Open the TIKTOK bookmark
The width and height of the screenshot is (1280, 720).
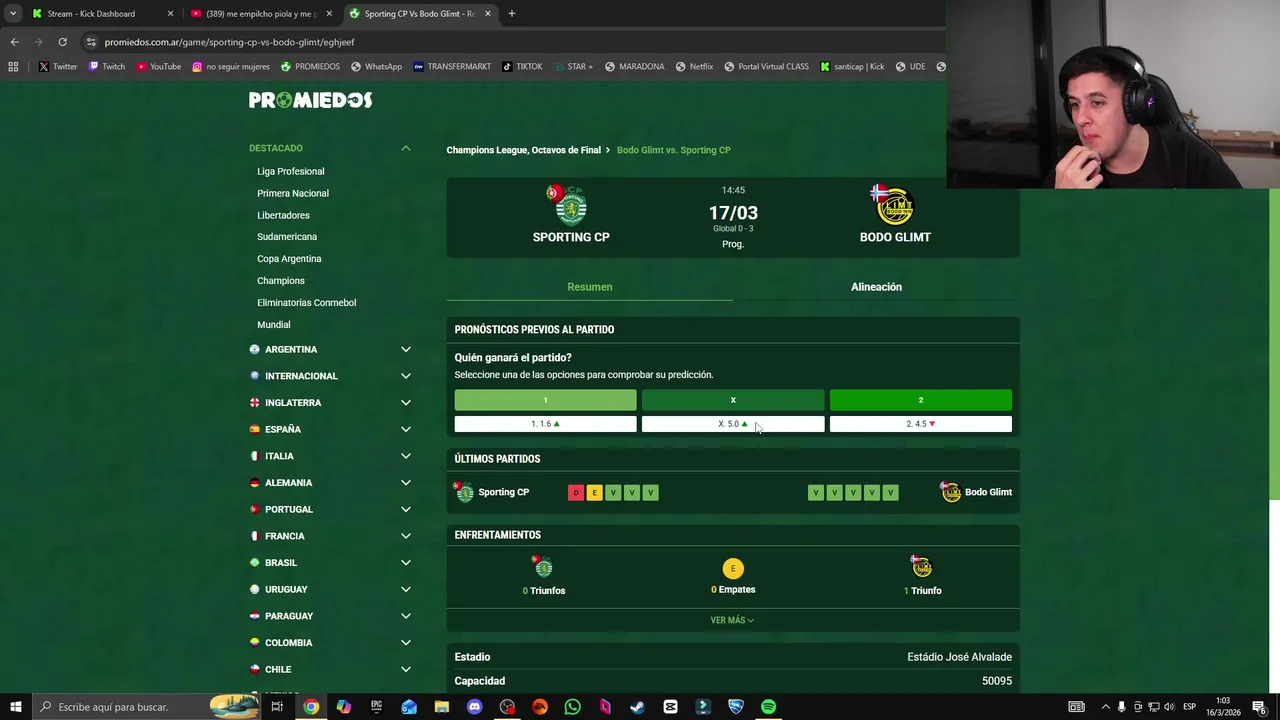point(522,67)
